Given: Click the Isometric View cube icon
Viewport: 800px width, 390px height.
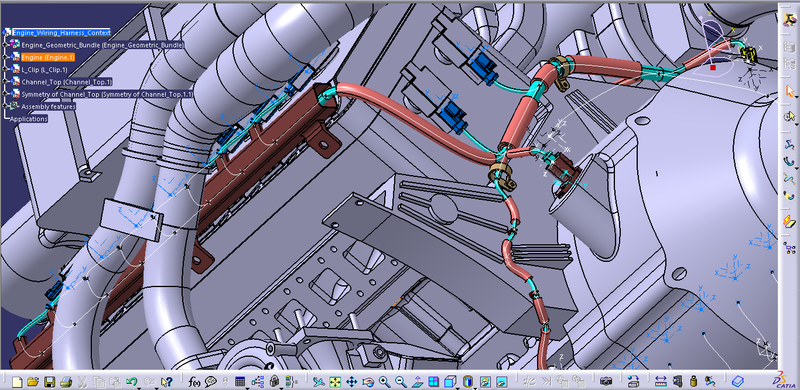Looking at the screenshot, I should coord(449,381).
